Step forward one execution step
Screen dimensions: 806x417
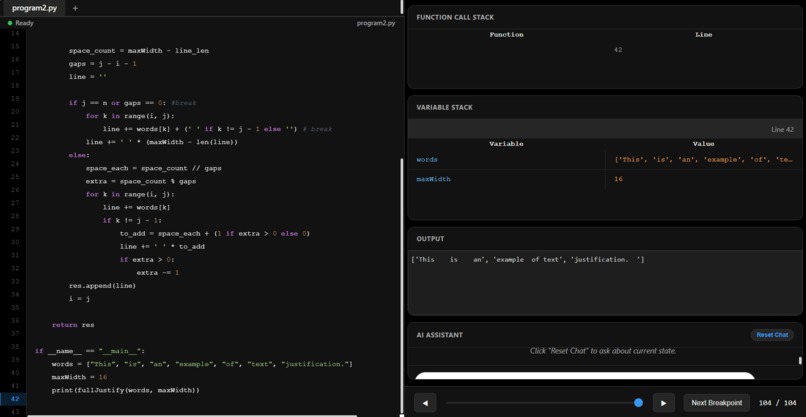pyautogui.click(x=664, y=403)
